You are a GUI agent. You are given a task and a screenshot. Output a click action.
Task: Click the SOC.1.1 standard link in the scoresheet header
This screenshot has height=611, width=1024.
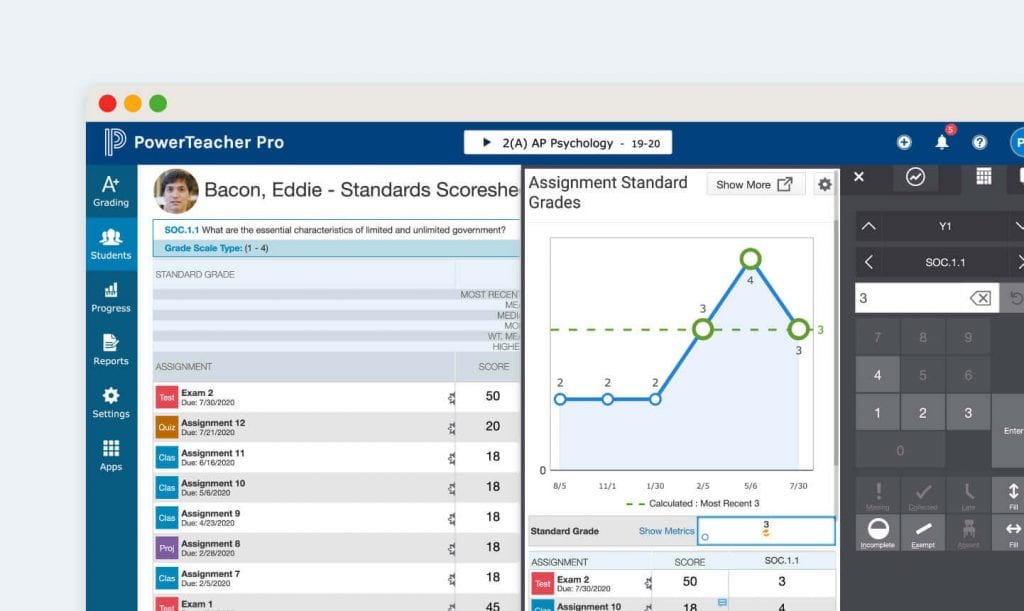[182, 230]
